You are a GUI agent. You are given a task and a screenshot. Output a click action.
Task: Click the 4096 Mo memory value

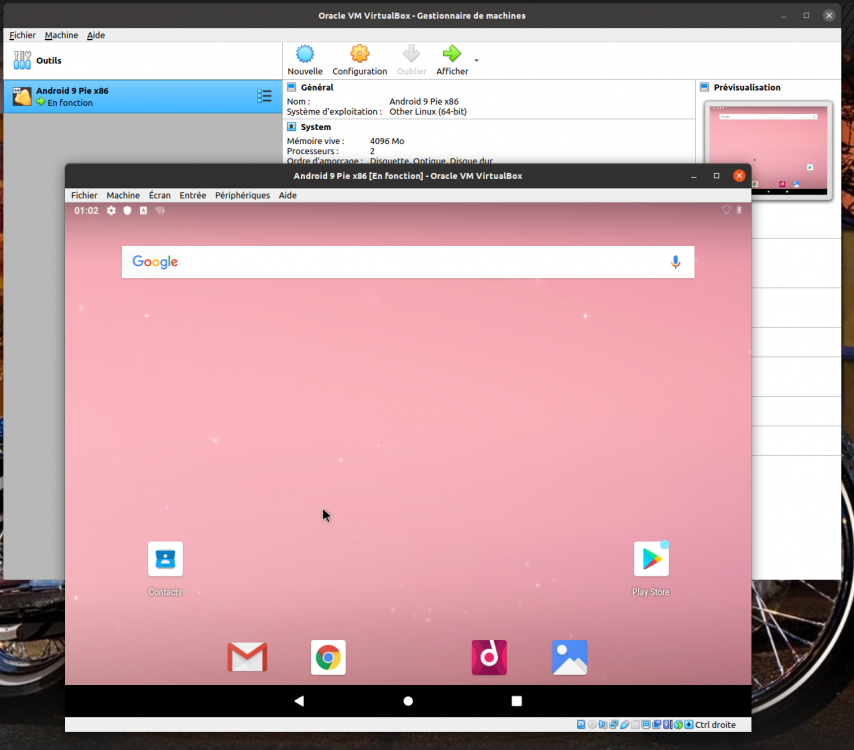tap(387, 141)
